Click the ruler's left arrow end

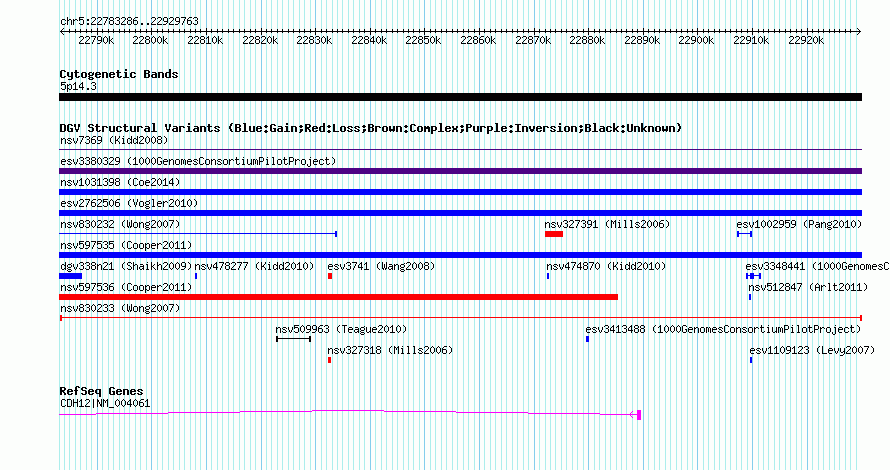tap(62, 32)
